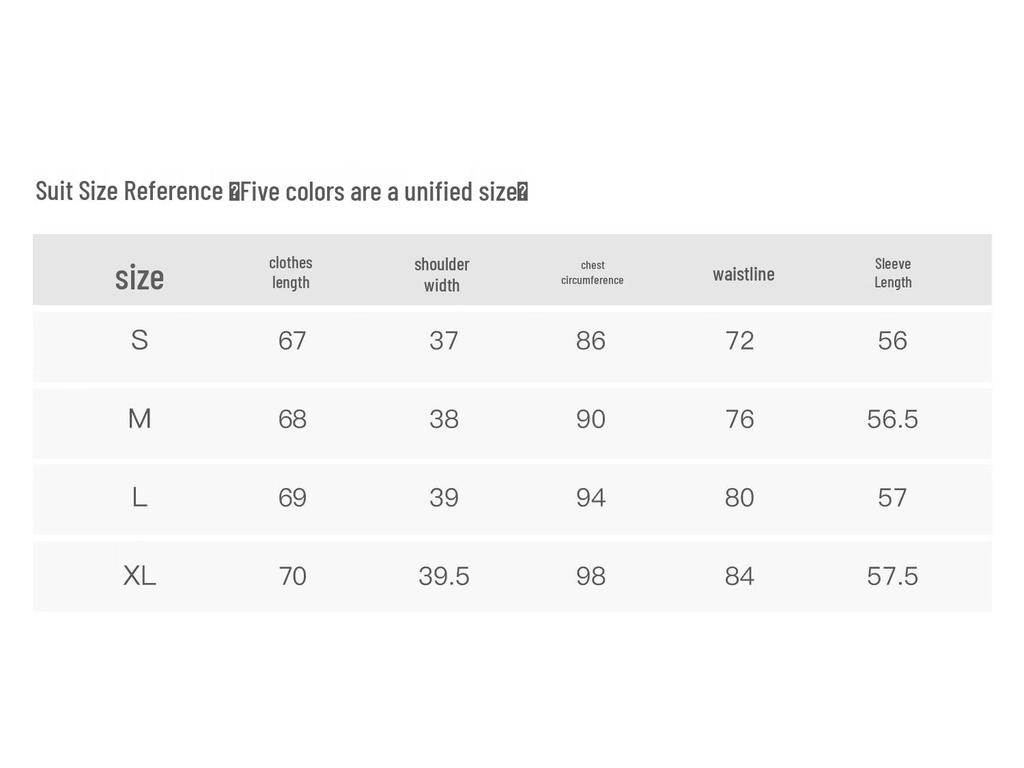Click sleeve length value 57.5

(x=892, y=576)
